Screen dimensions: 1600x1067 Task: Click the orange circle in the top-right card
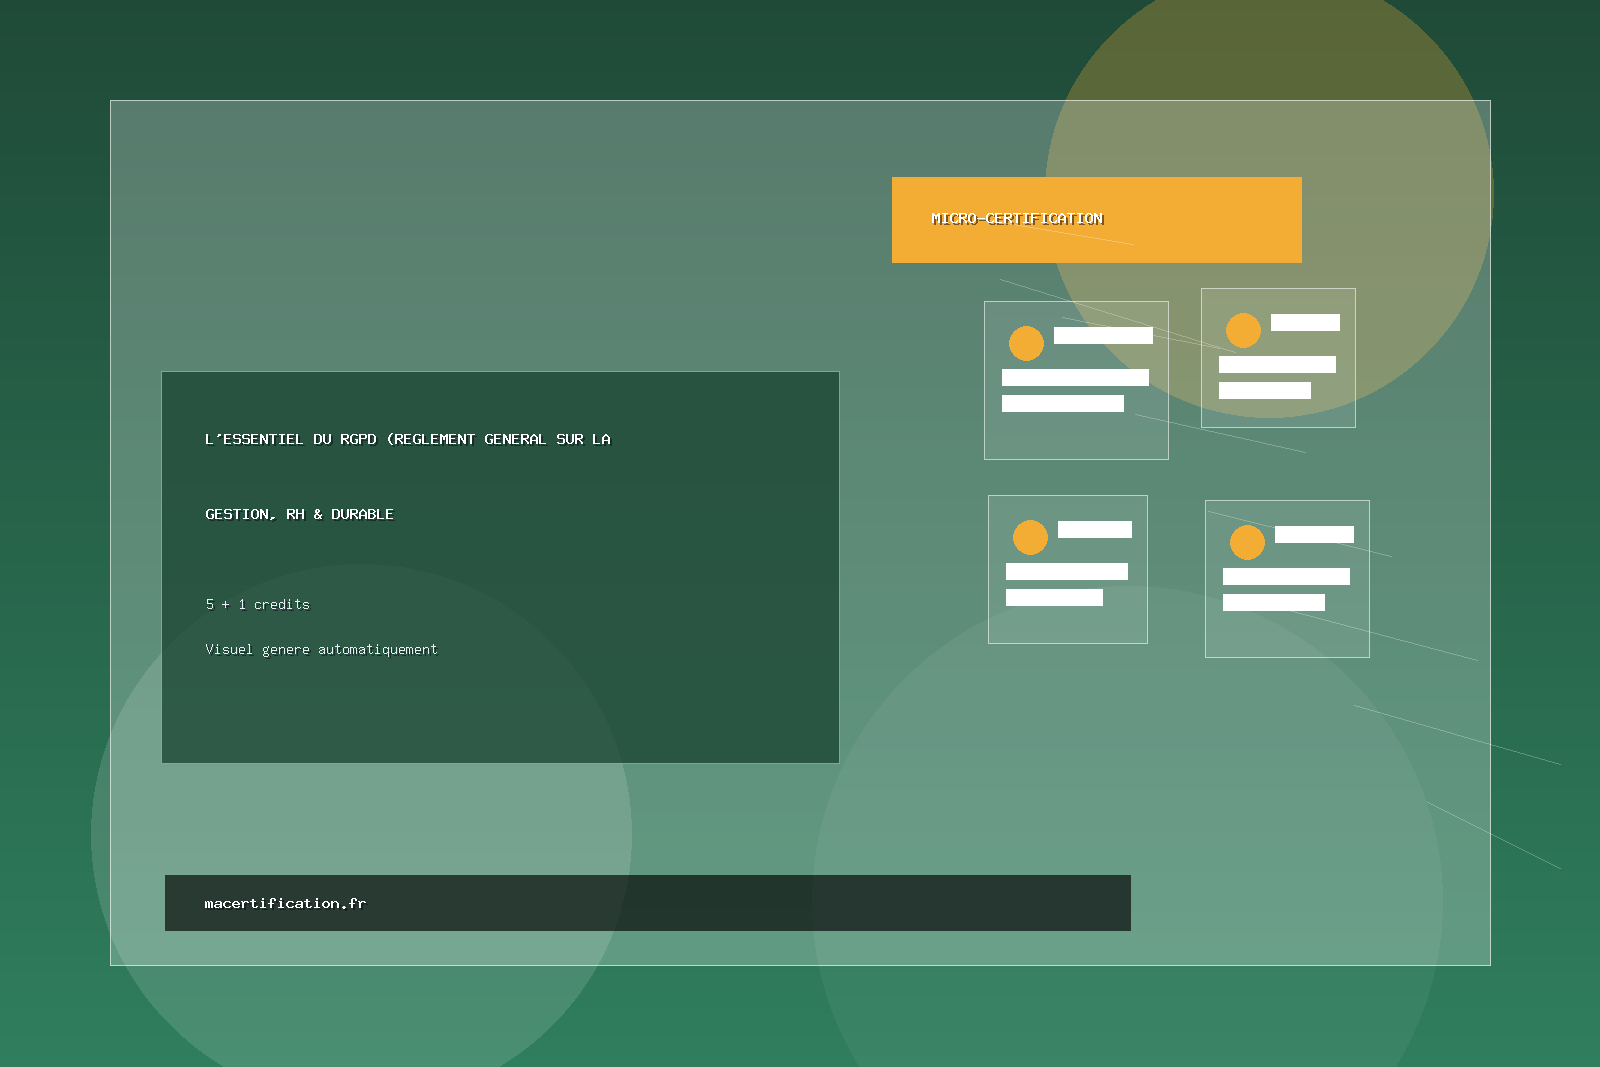[1243, 330]
